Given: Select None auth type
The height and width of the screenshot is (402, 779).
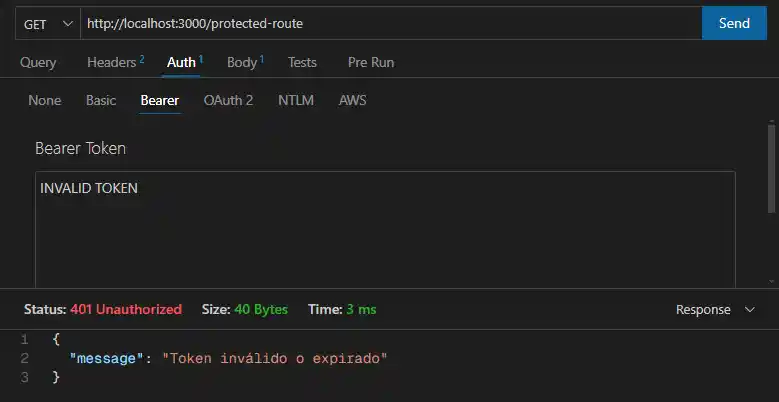Looking at the screenshot, I should pos(44,100).
